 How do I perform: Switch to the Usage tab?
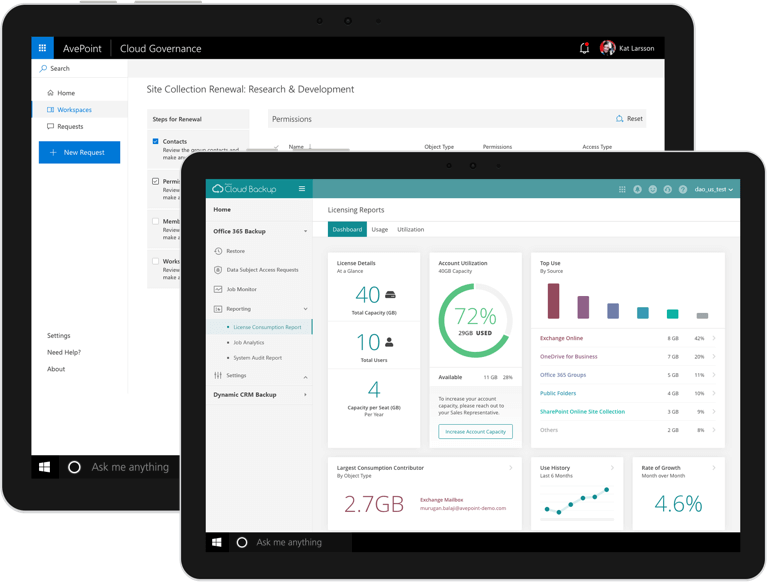pos(380,229)
